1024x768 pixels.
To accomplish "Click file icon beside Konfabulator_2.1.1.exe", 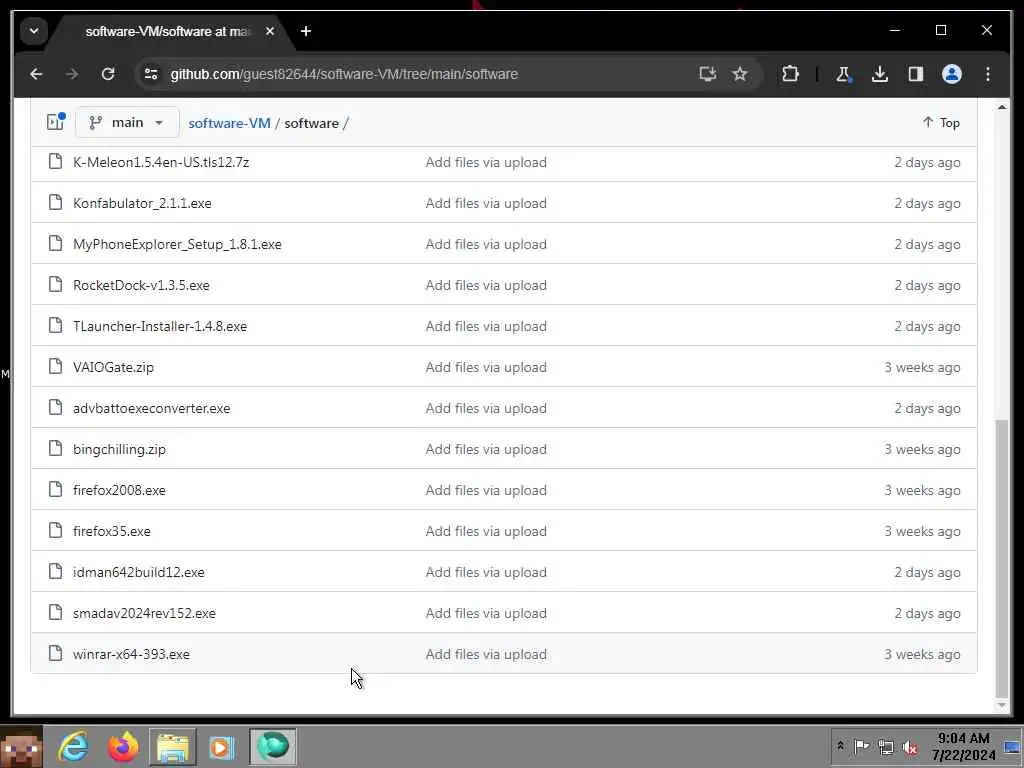I will pos(56,202).
